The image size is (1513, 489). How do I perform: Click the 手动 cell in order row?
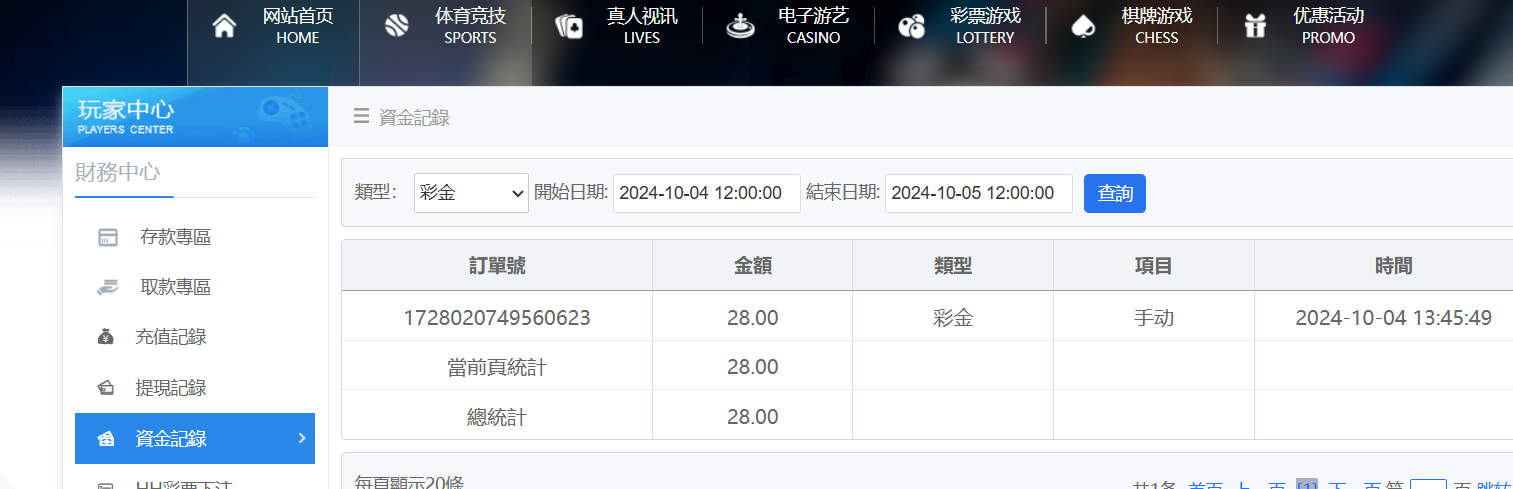point(1154,318)
